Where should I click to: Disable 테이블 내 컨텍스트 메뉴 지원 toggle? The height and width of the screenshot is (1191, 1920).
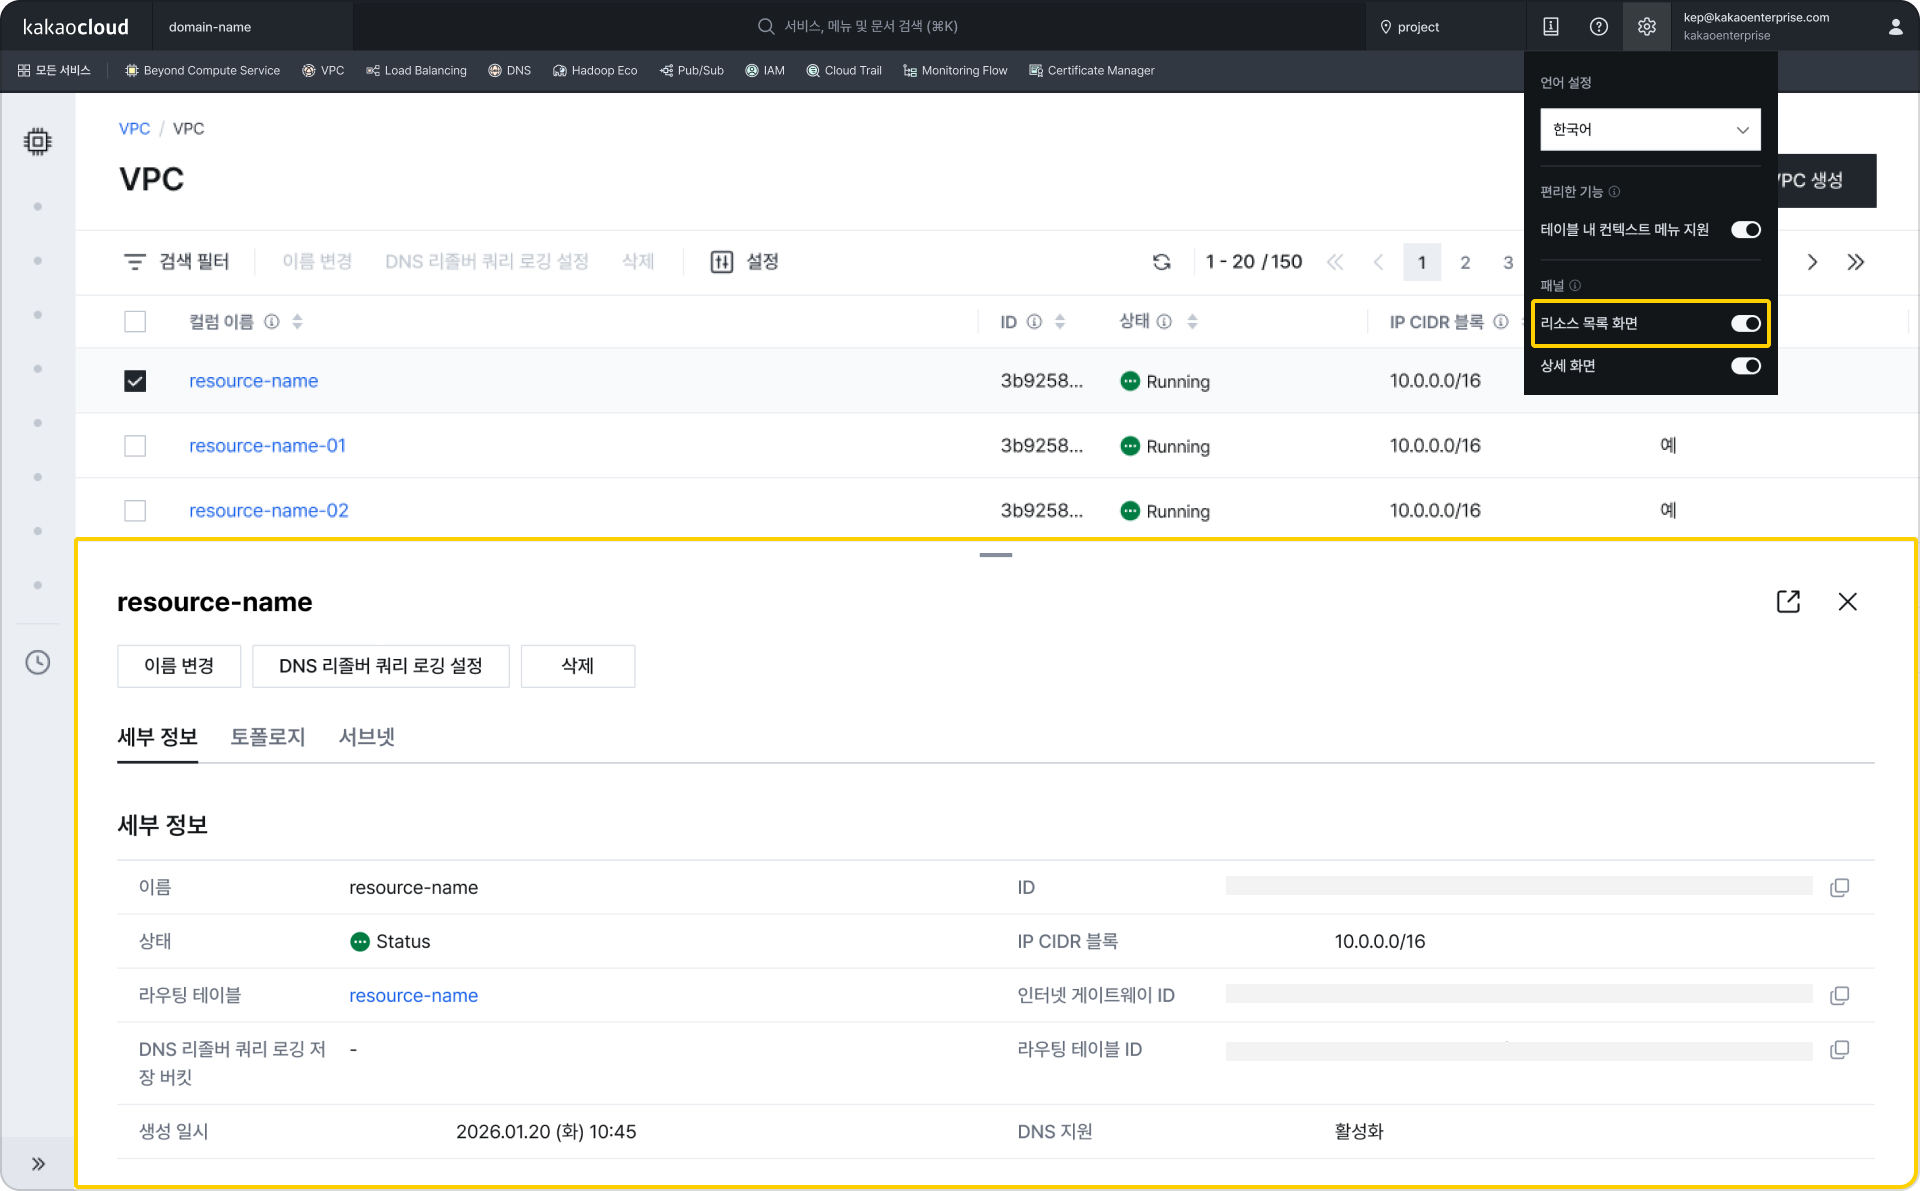point(1745,230)
